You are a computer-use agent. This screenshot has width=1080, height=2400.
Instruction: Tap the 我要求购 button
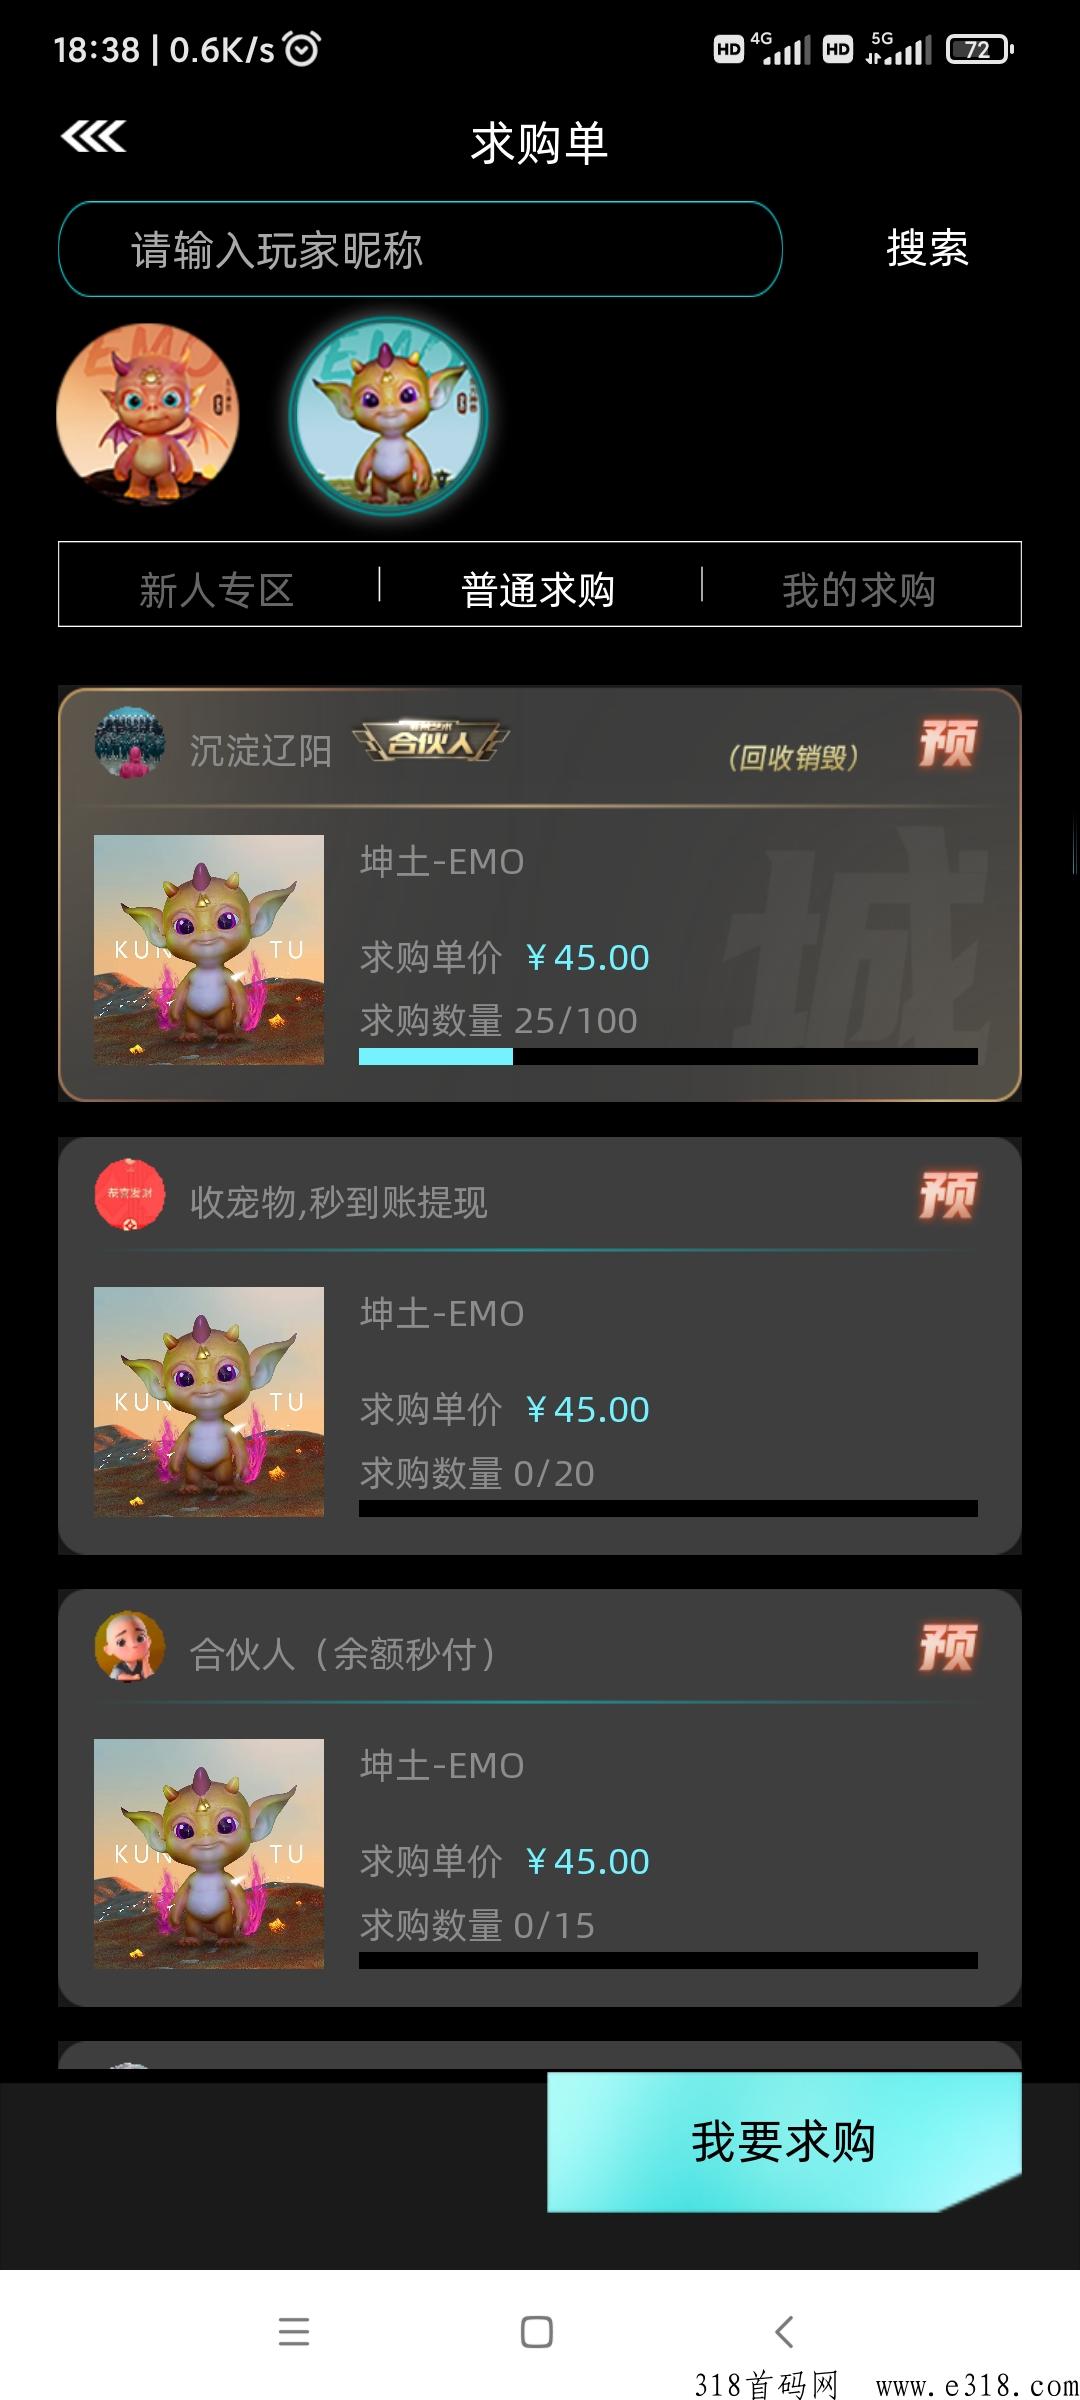tap(784, 2142)
